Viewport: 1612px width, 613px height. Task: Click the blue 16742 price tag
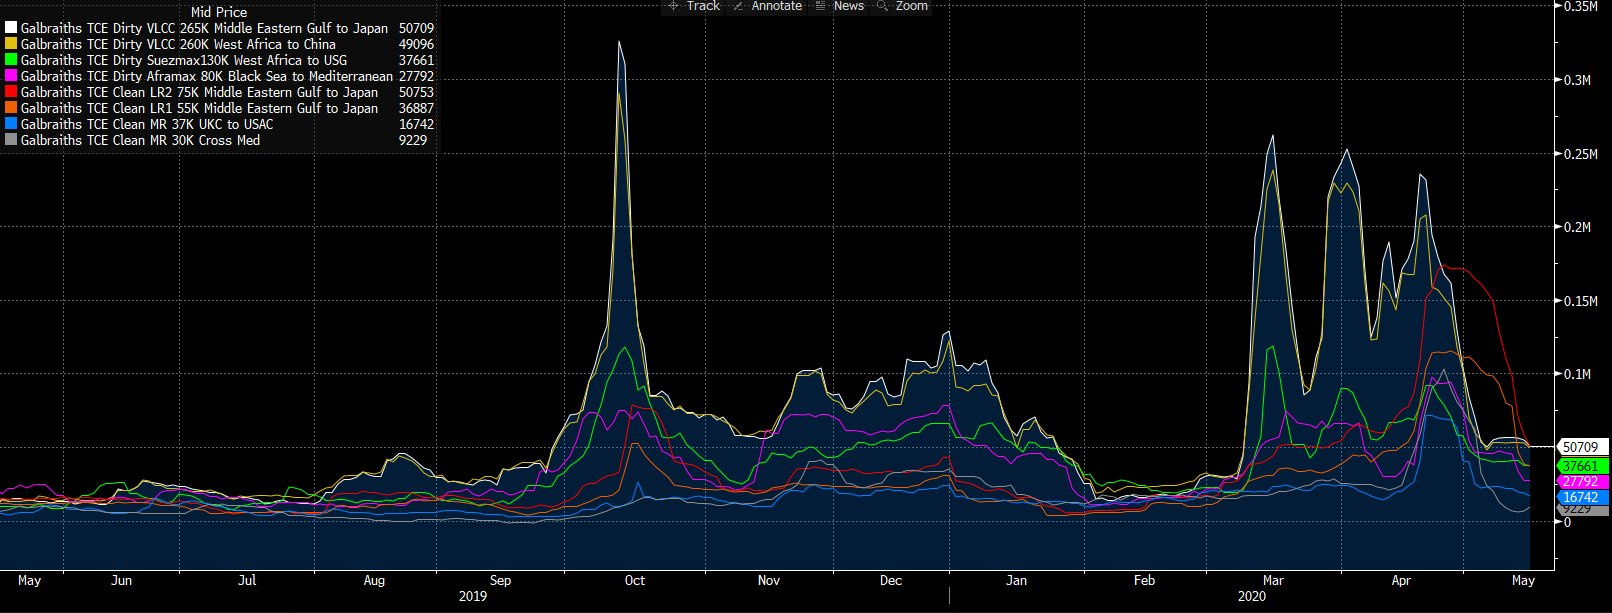coord(1581,497)
